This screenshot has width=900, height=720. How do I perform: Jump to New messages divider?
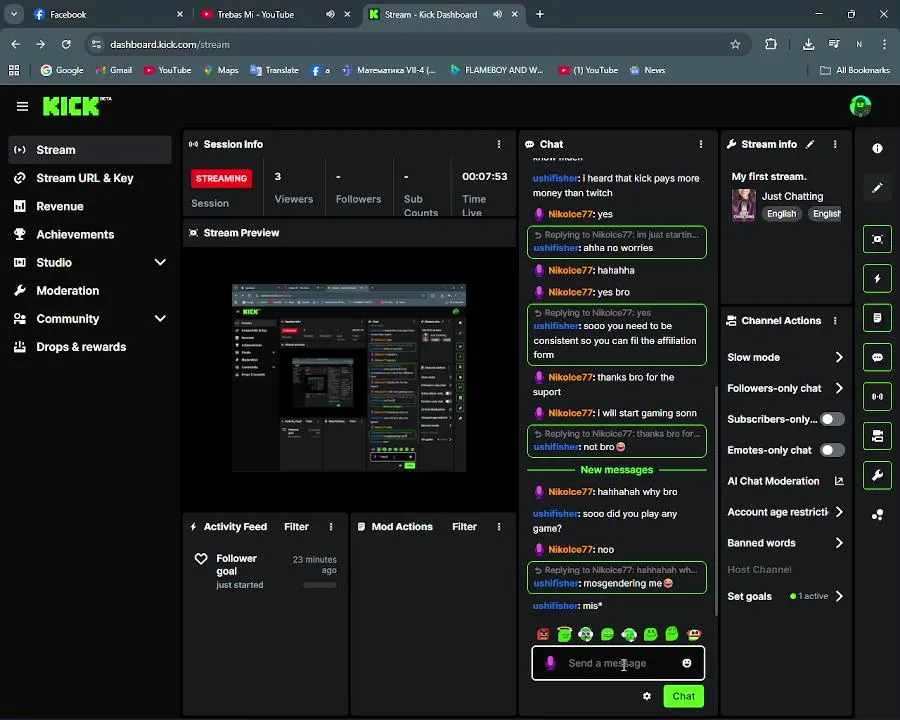coord(616,470)
